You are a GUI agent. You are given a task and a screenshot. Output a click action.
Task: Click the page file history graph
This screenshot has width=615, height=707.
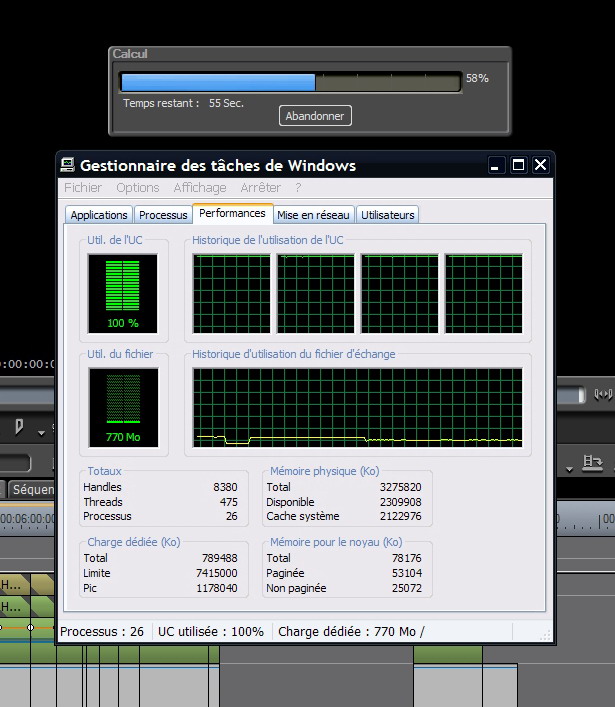(358, 408)
